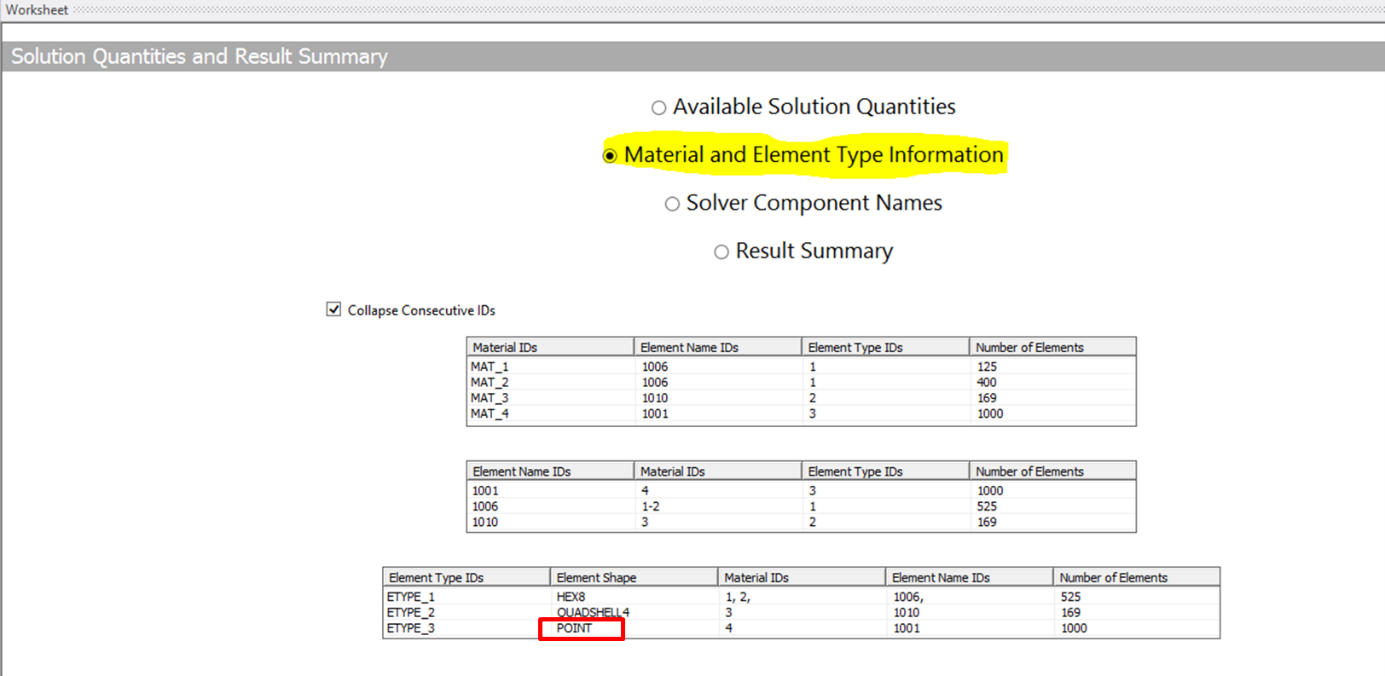Image resolution: width=1385 pixels, height=676 pixels.
Task: Click the POINT element shape cell
Action: (575, 628)
